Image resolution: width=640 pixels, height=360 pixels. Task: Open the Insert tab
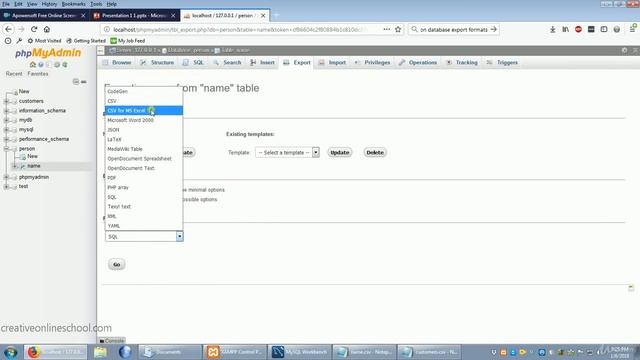pos(262,62)
